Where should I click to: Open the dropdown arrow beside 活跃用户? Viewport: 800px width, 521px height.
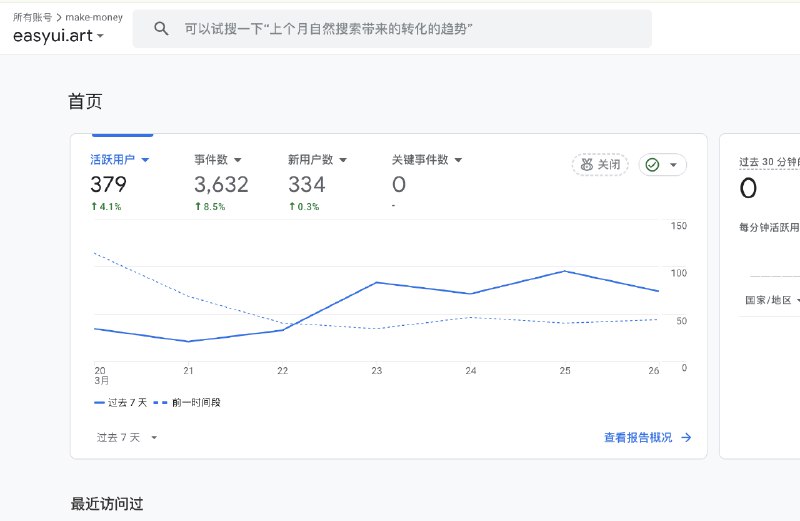point(145,160)
